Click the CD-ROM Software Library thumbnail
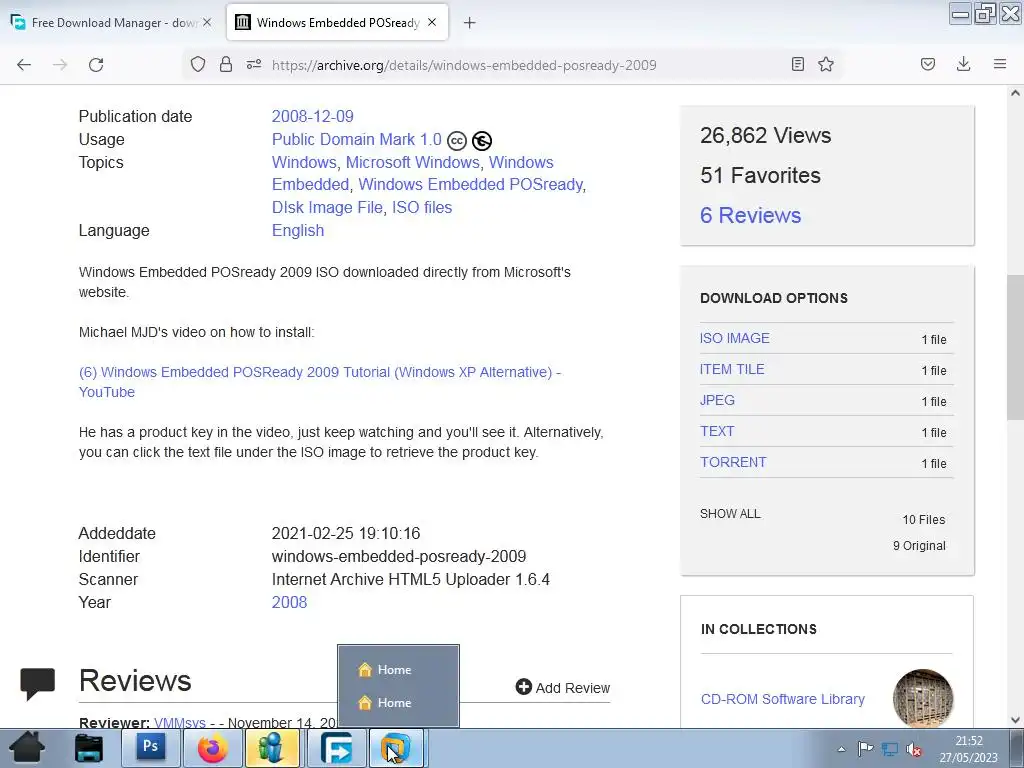Viewport: 1024px width, 768px height. 923,698
